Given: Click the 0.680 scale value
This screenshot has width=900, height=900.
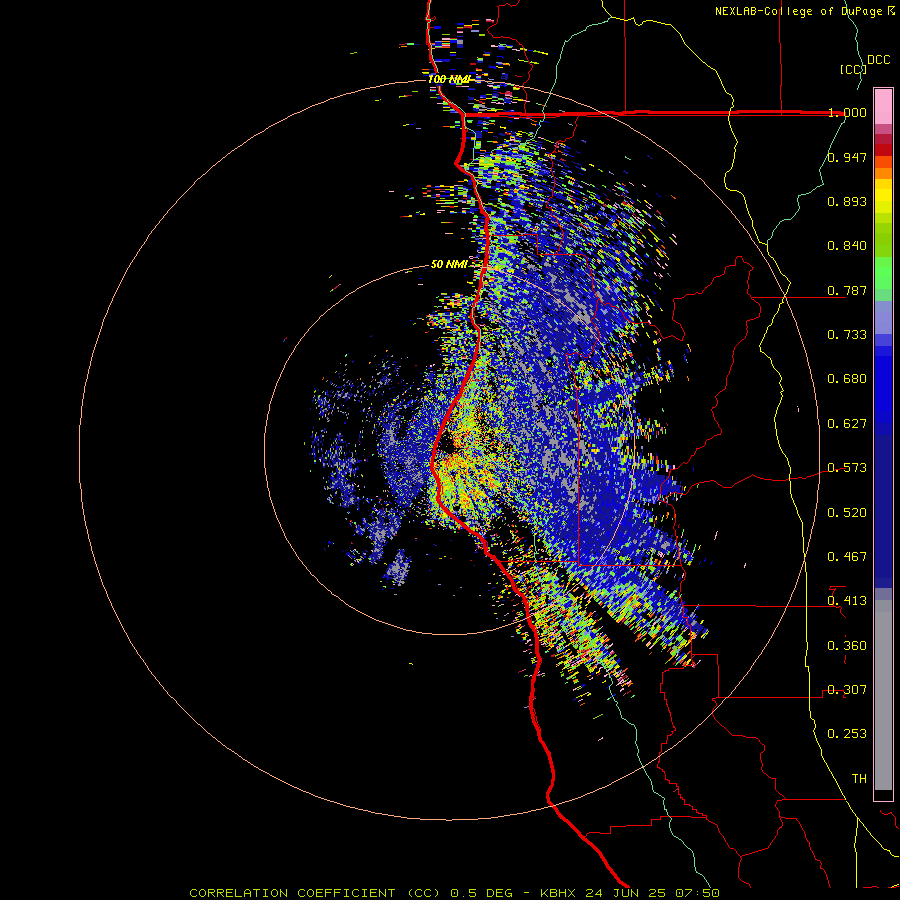Looking at the screenshot, I should click(x=847, y=379).
